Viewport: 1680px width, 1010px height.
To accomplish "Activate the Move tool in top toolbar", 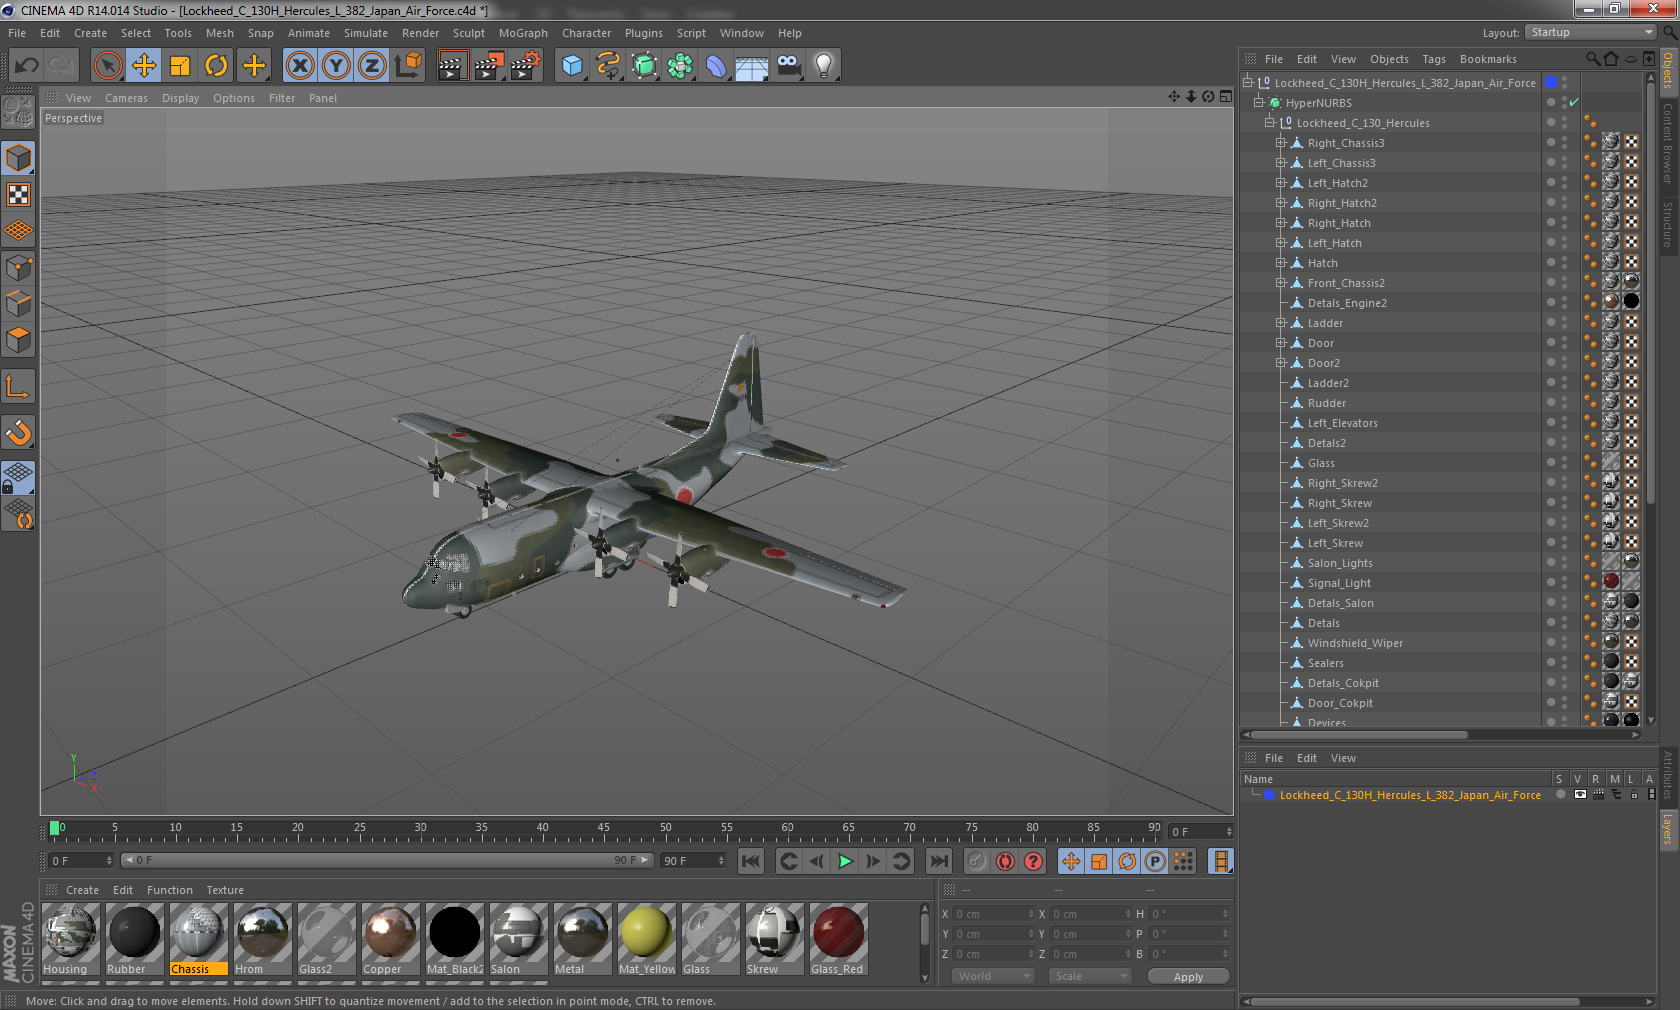I will [x=144, y=66].
